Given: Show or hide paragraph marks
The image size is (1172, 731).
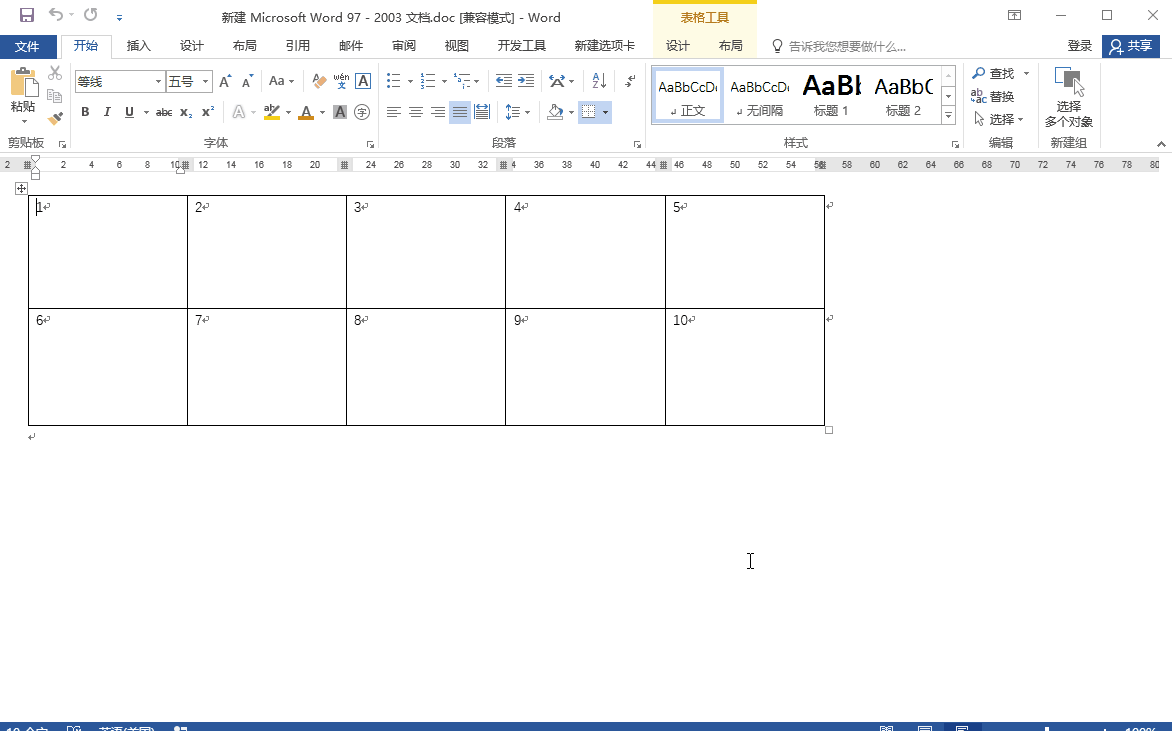Looking at the screenshot, I should (x=630, y=81).
